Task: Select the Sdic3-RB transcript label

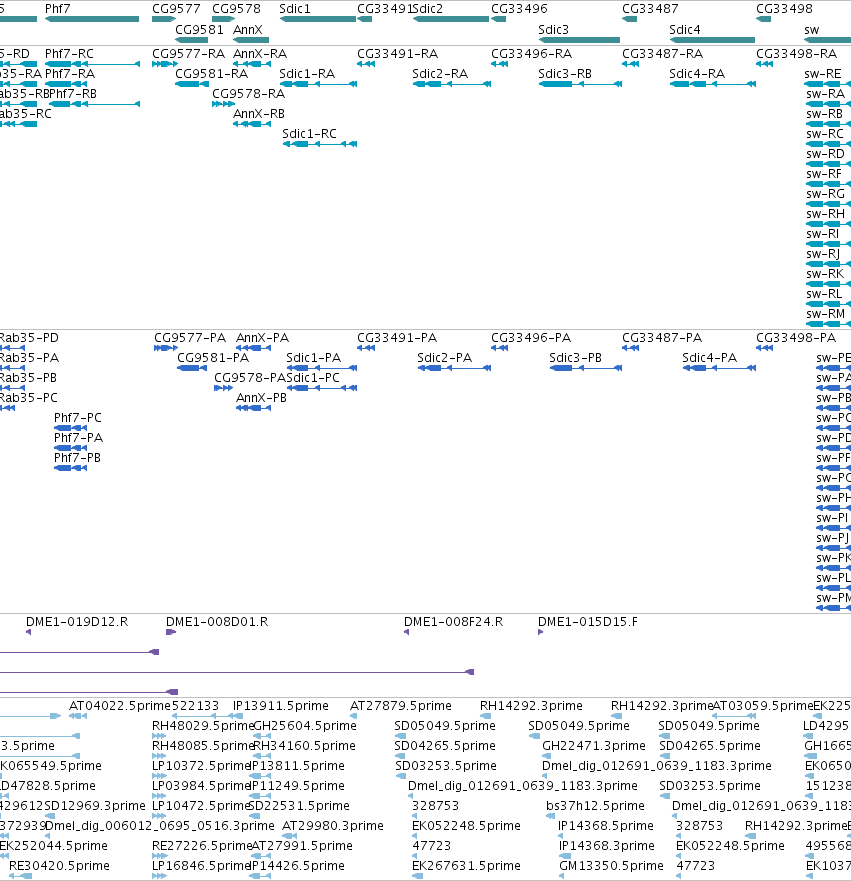Action: pos(565,74)
